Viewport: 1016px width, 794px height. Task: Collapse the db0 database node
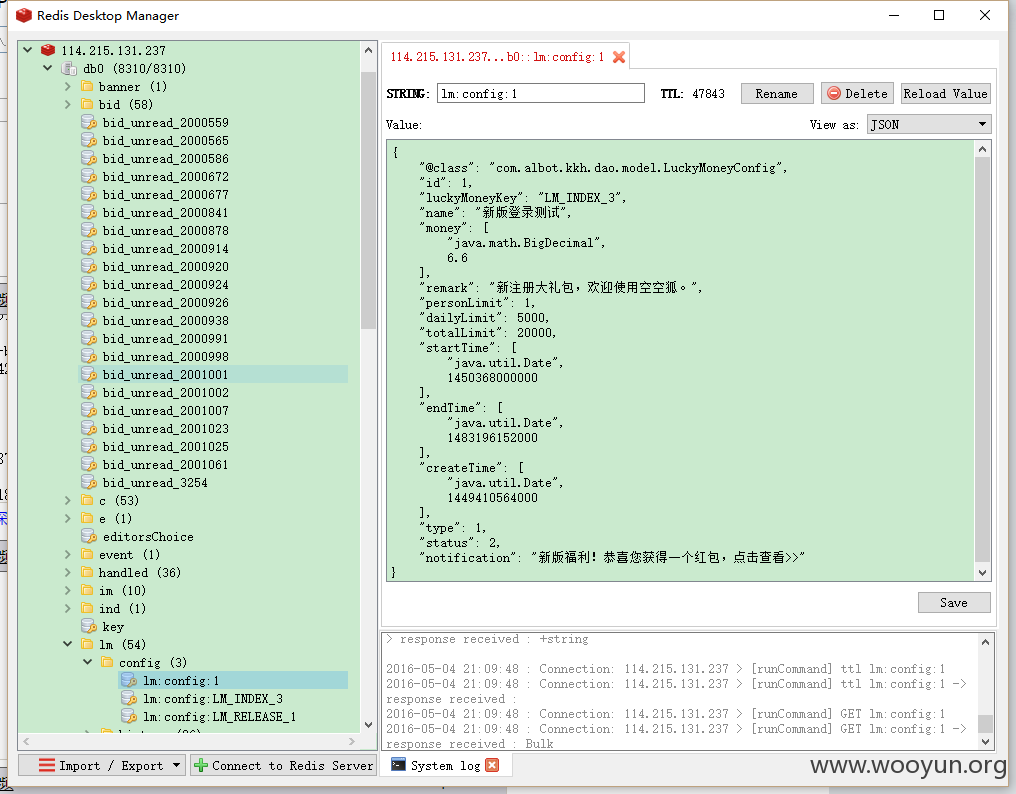[x=48, y=67]
